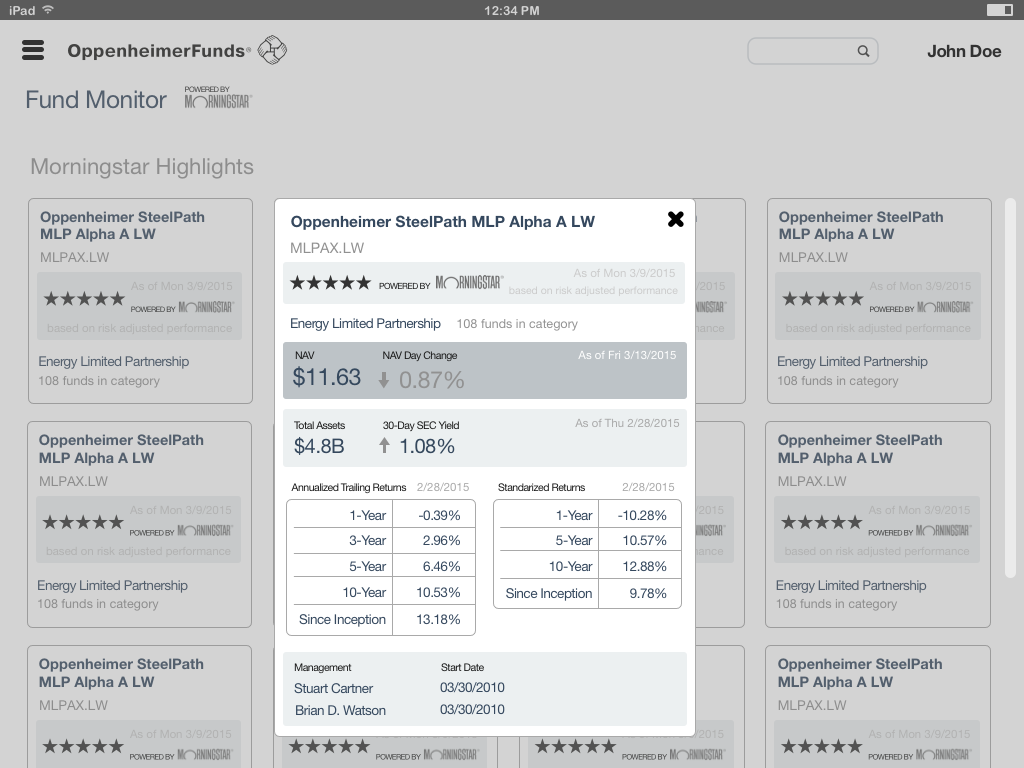
Task: Click manager name Brian D. Watson
Action: click(x=340, y=711)
